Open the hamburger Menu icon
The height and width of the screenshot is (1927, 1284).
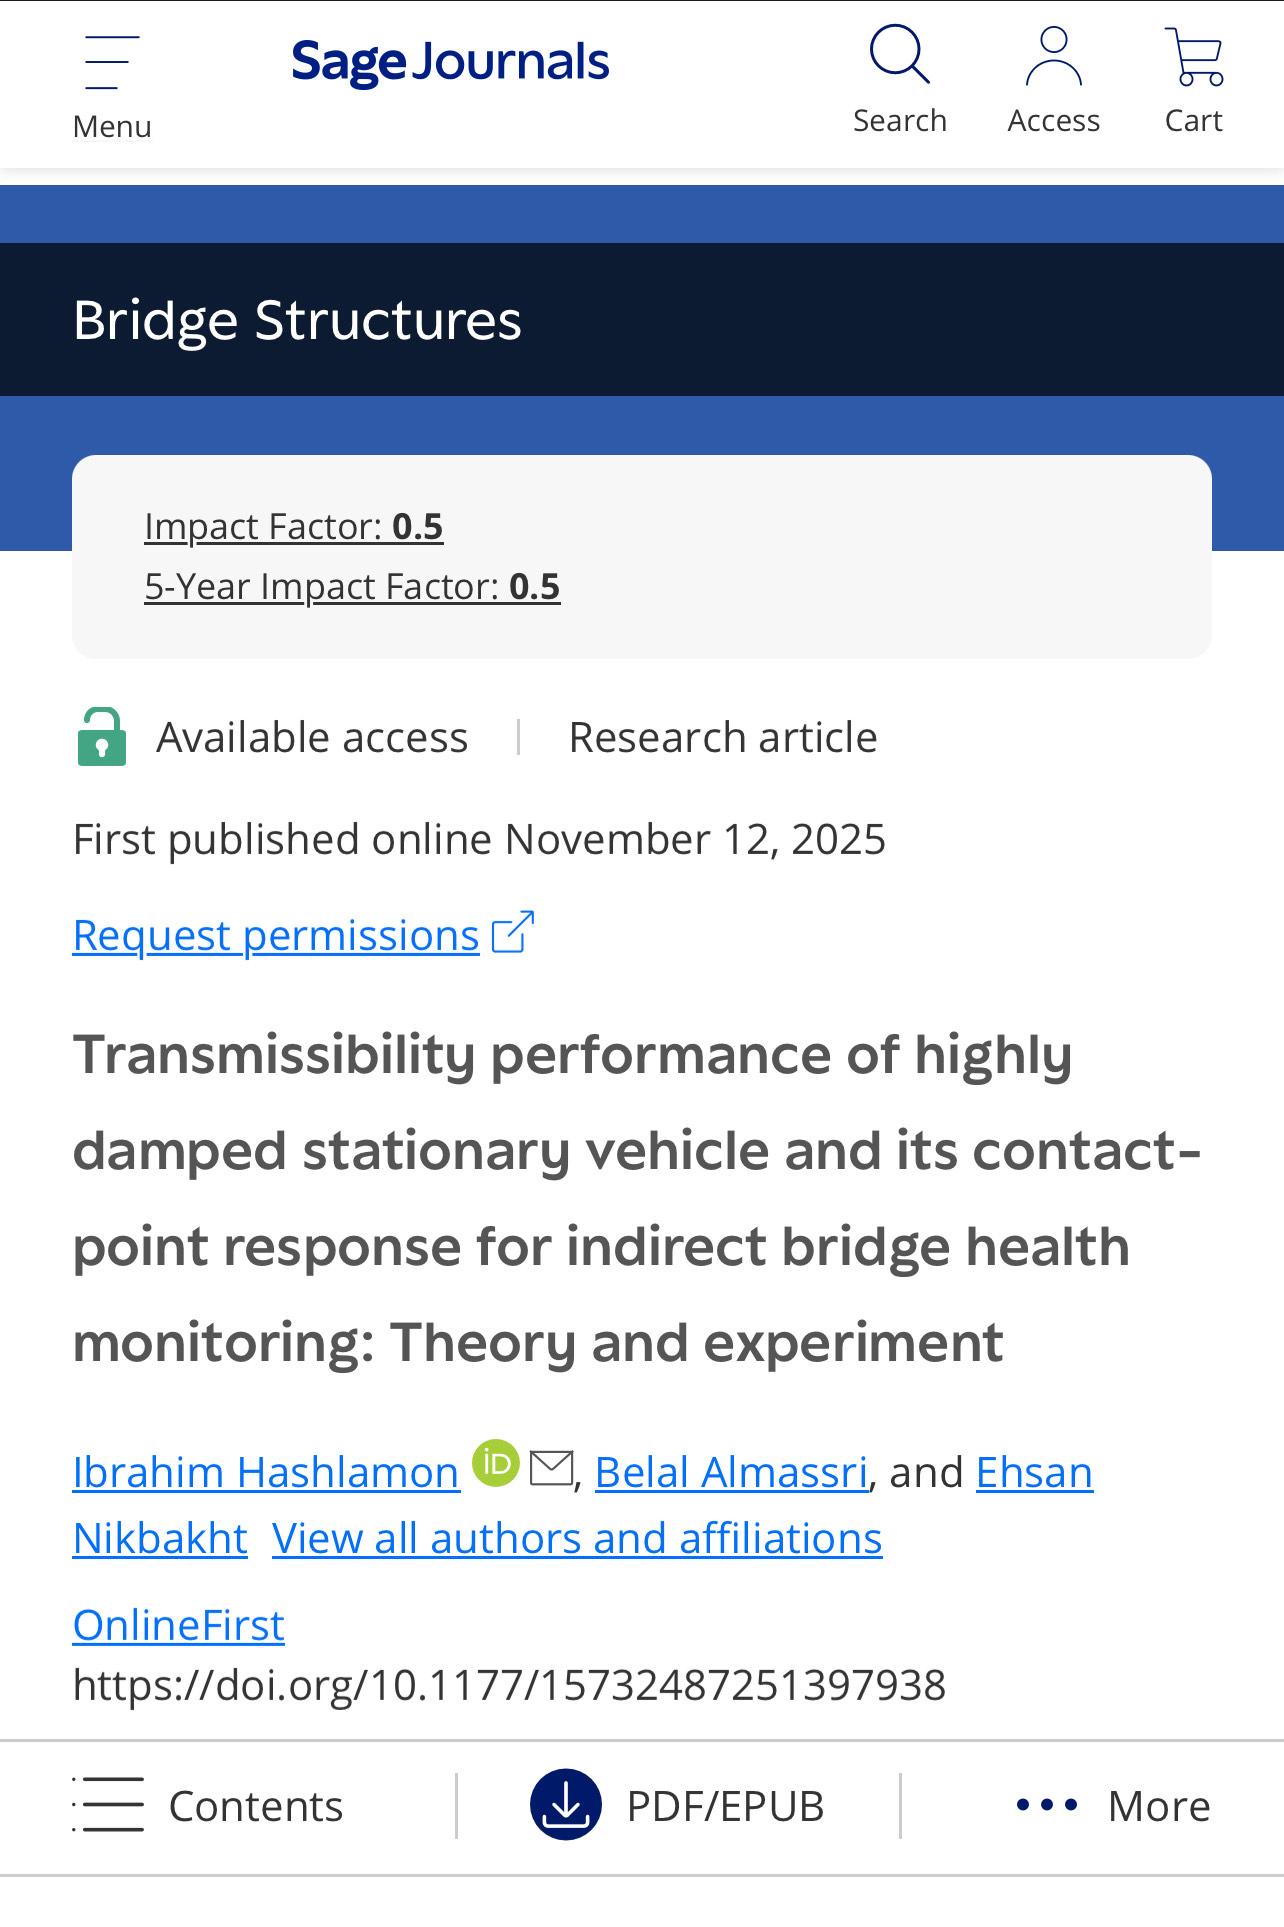(111, 63)
